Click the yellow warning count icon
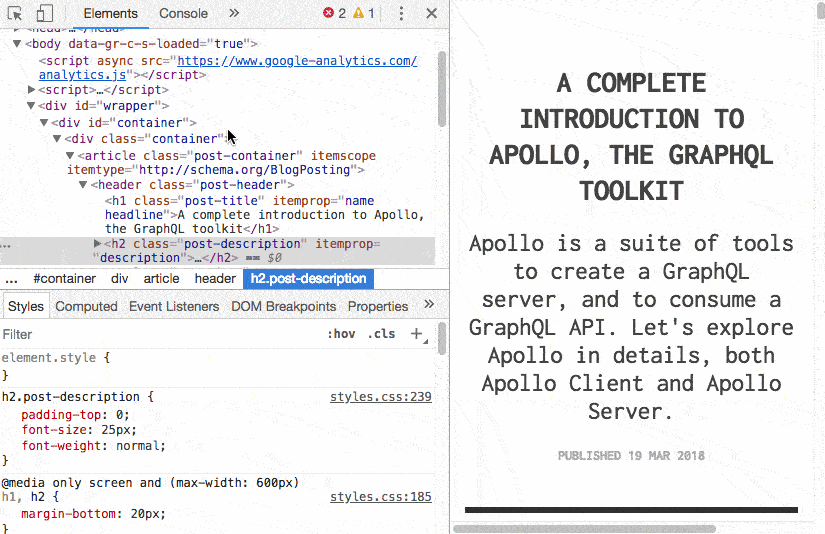This screenshot has height=534, width=825. pos(358,14)
